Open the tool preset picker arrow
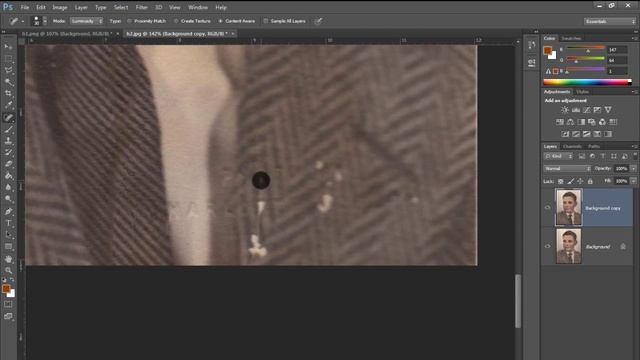640x360 pixels. (23, 21)
